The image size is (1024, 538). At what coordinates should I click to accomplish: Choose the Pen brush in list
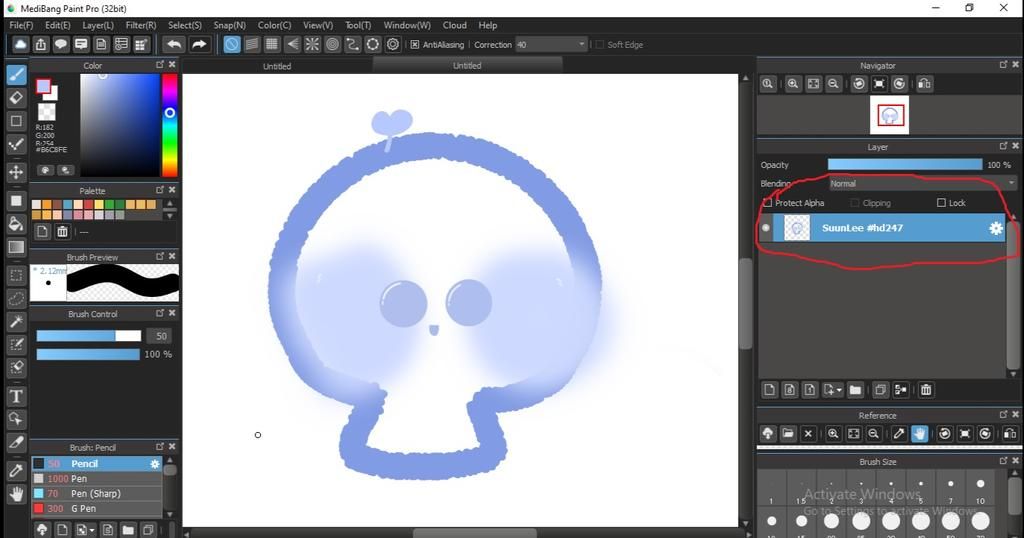pos(97,479)
